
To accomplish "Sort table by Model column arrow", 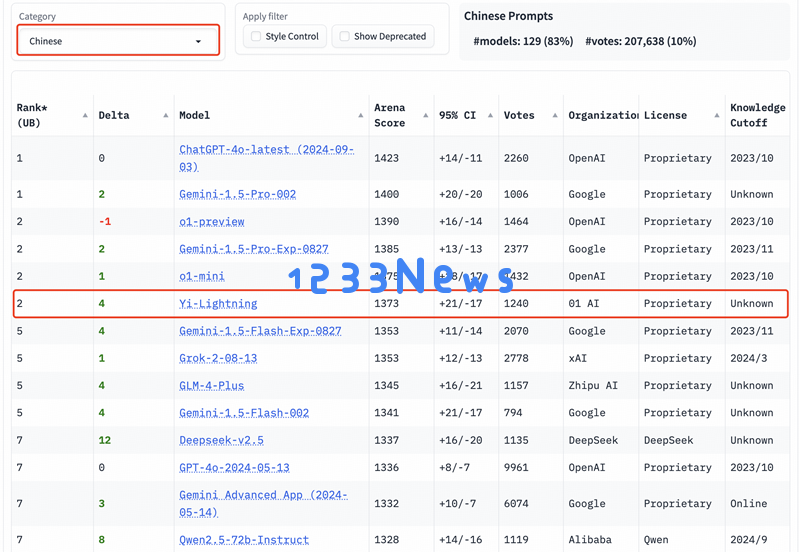I will click(361, 115).
